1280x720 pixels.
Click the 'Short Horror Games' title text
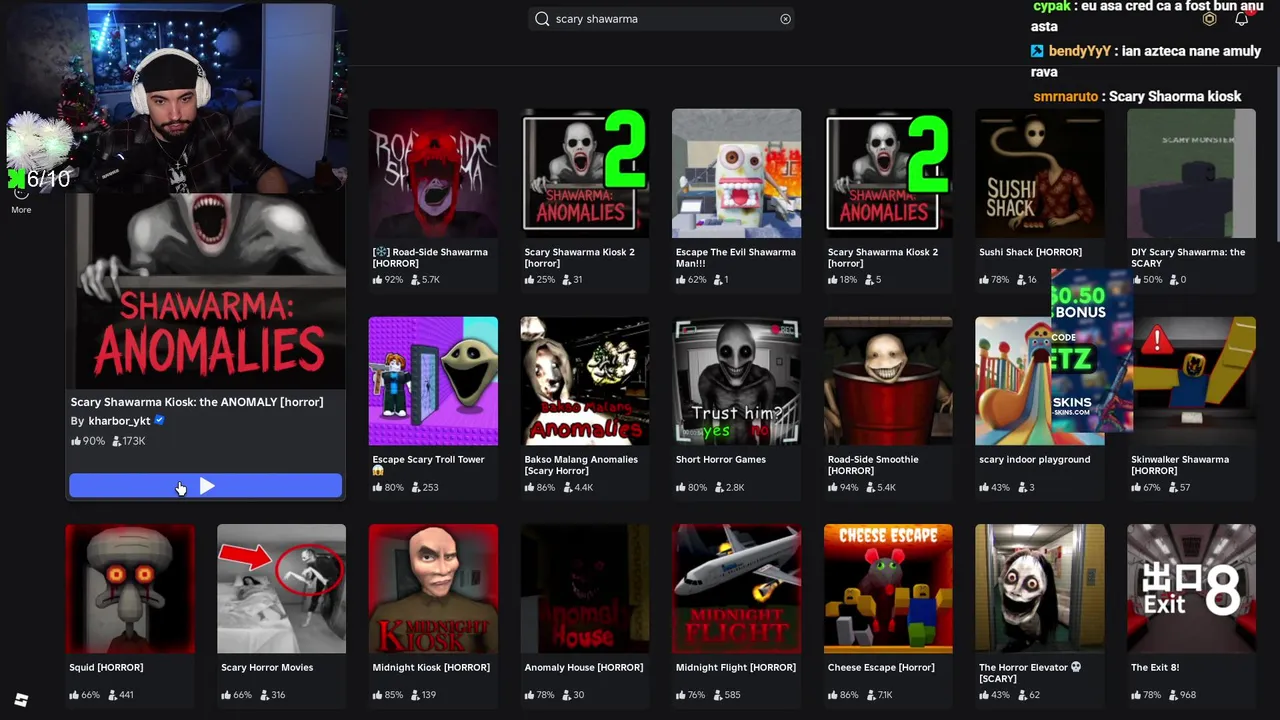tap(721, 460)
